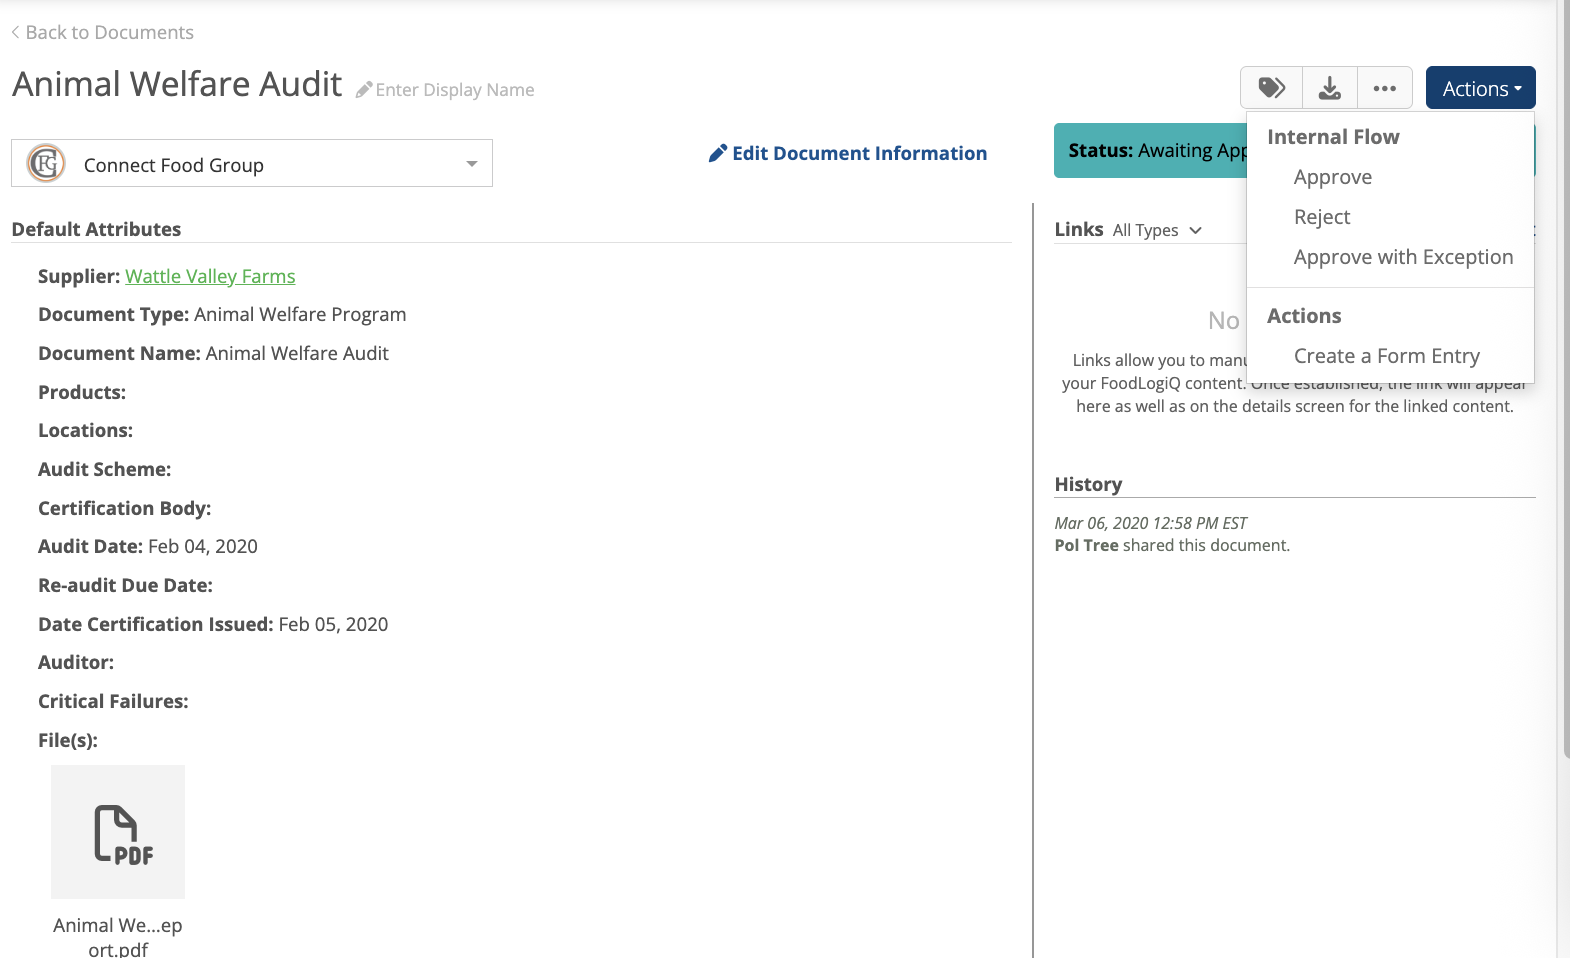The width and height of the screenshot is (1570, 958).
Task: Click the Connect Food Group logo icon
Action: 46,163
